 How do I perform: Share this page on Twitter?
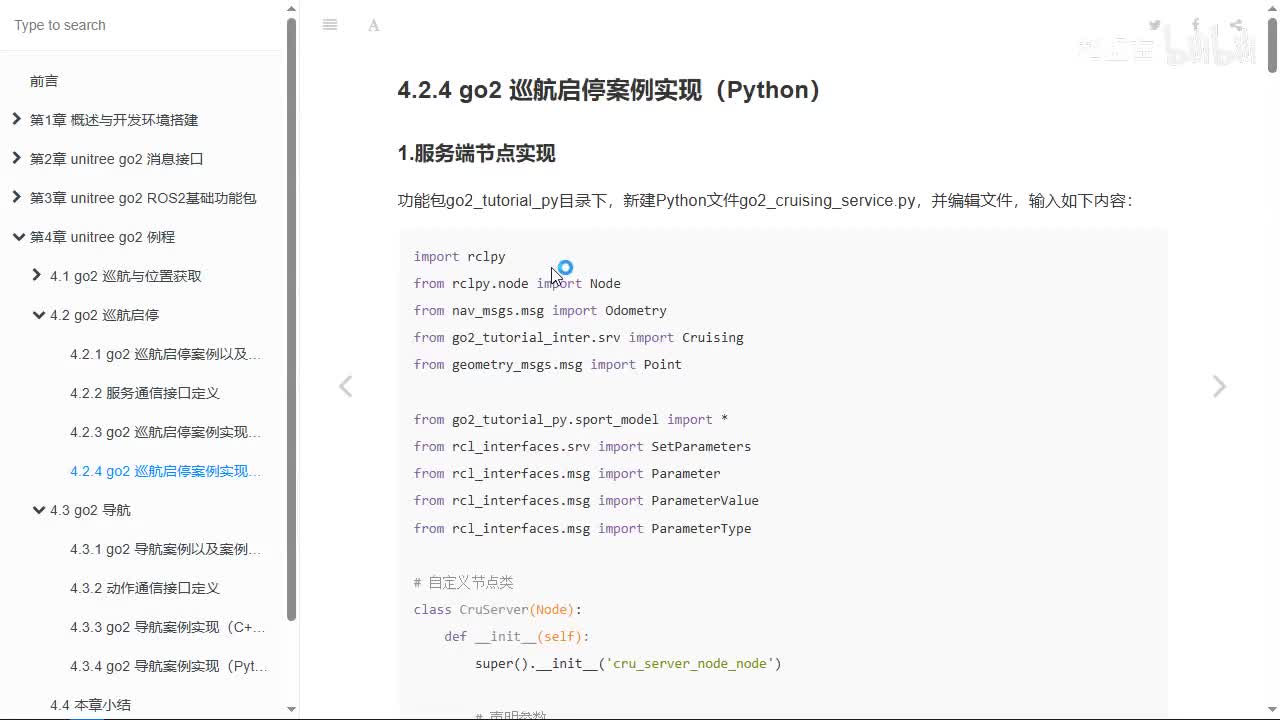(1155, 25)
